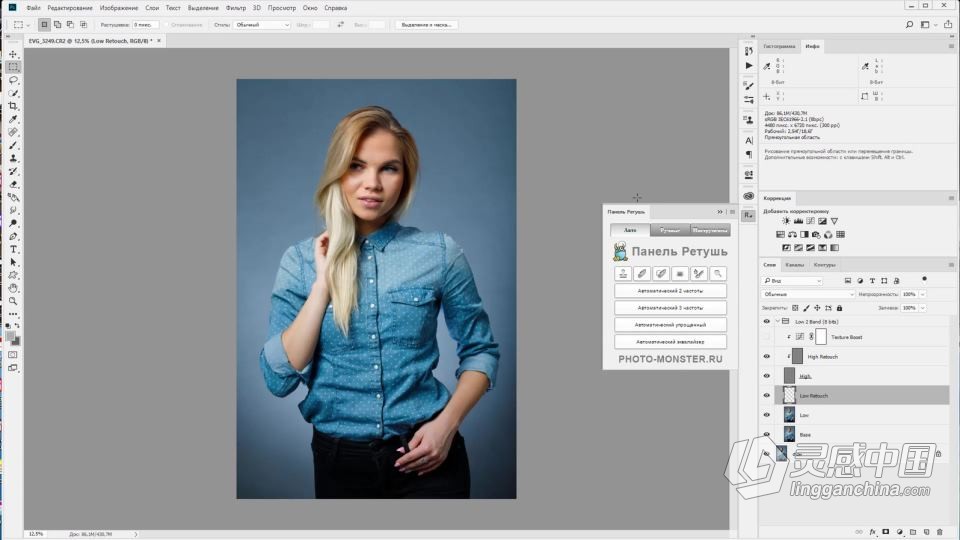Screen dimensions: 960x540
Task: Select the Move tool in the toolbar
Action: (13, 54)
